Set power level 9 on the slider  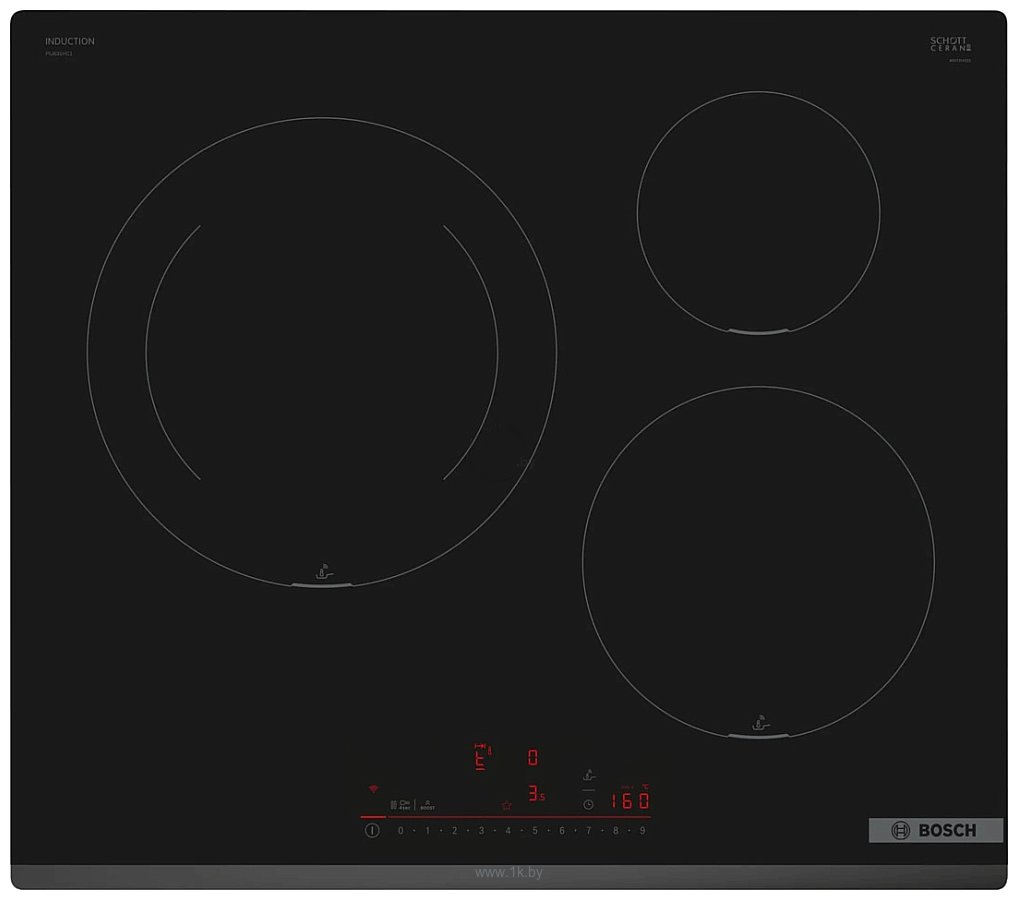coord(642,831)
